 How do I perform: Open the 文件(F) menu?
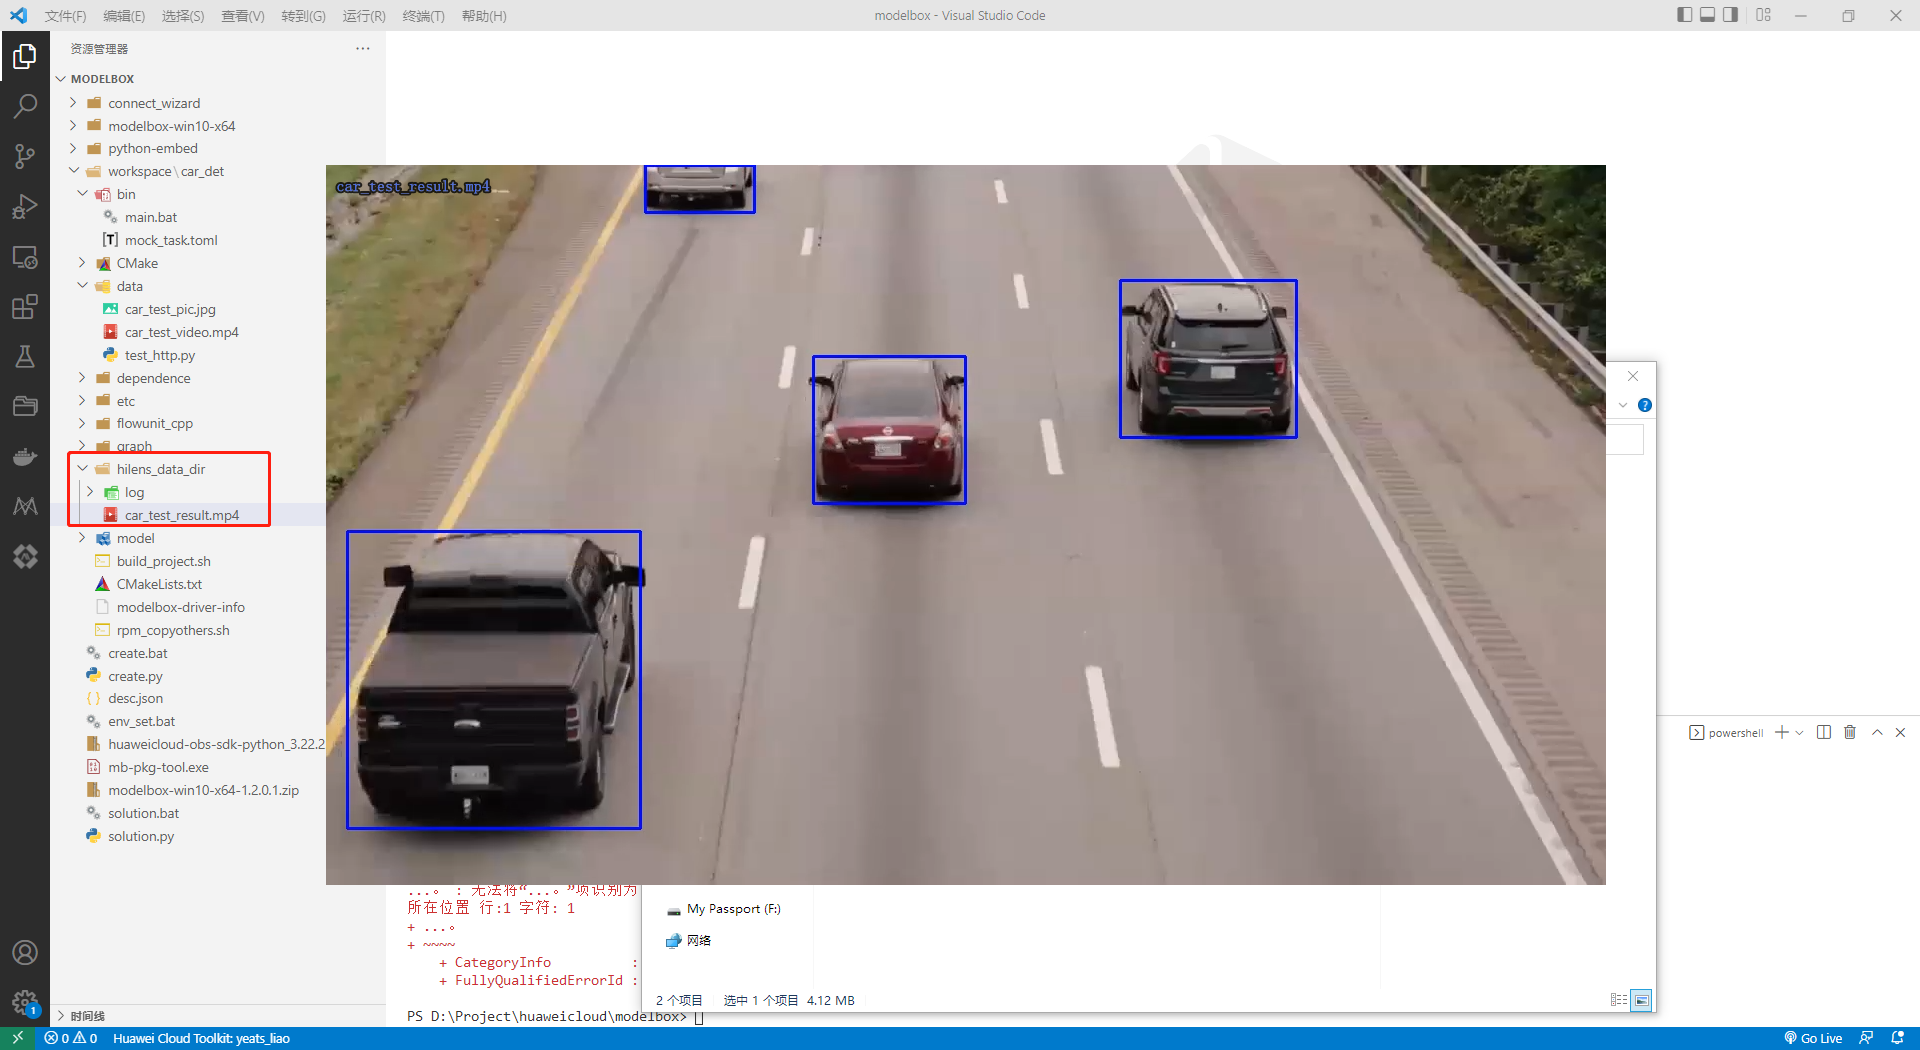click(65, 16)
